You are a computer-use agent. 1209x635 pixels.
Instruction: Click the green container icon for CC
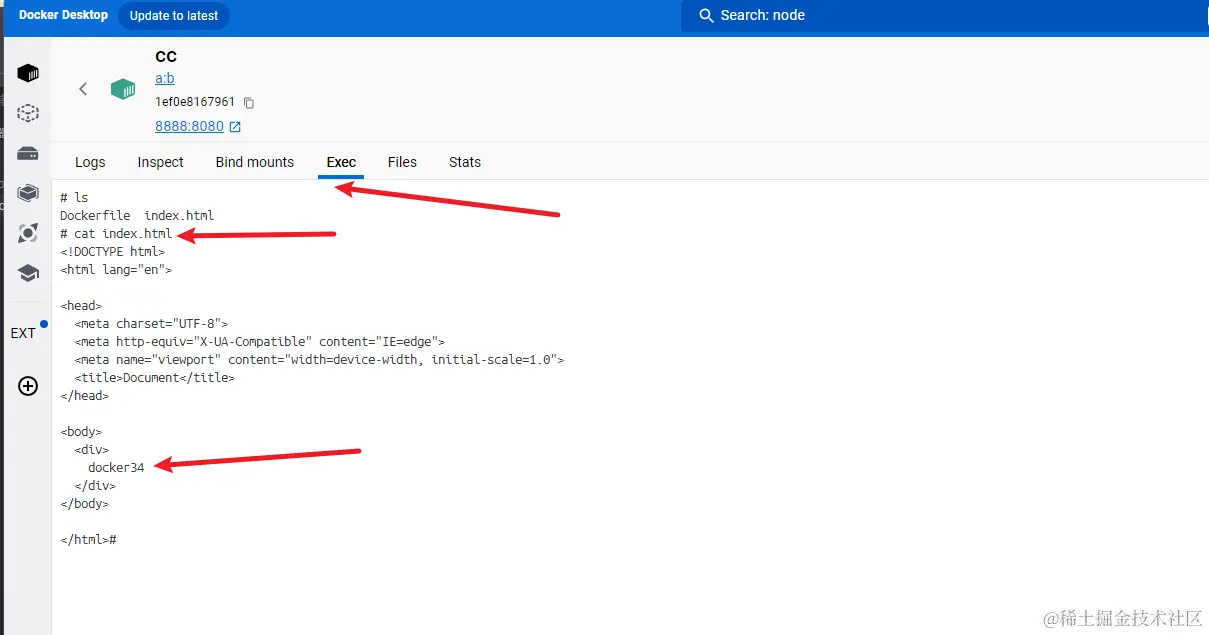(123, 89)
